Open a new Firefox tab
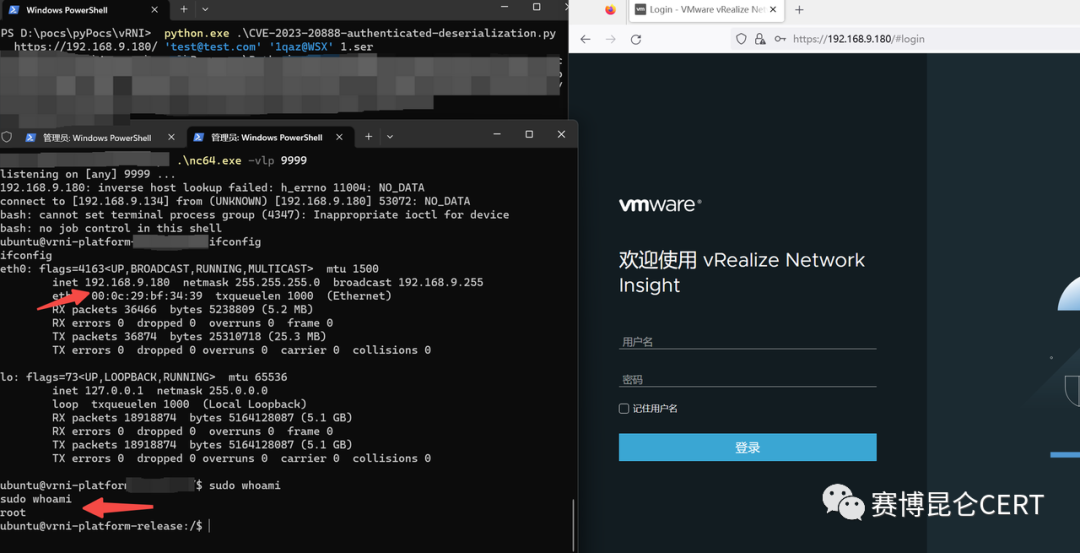This screenshot has width=1080, height=553. click(x=799, y=10)
